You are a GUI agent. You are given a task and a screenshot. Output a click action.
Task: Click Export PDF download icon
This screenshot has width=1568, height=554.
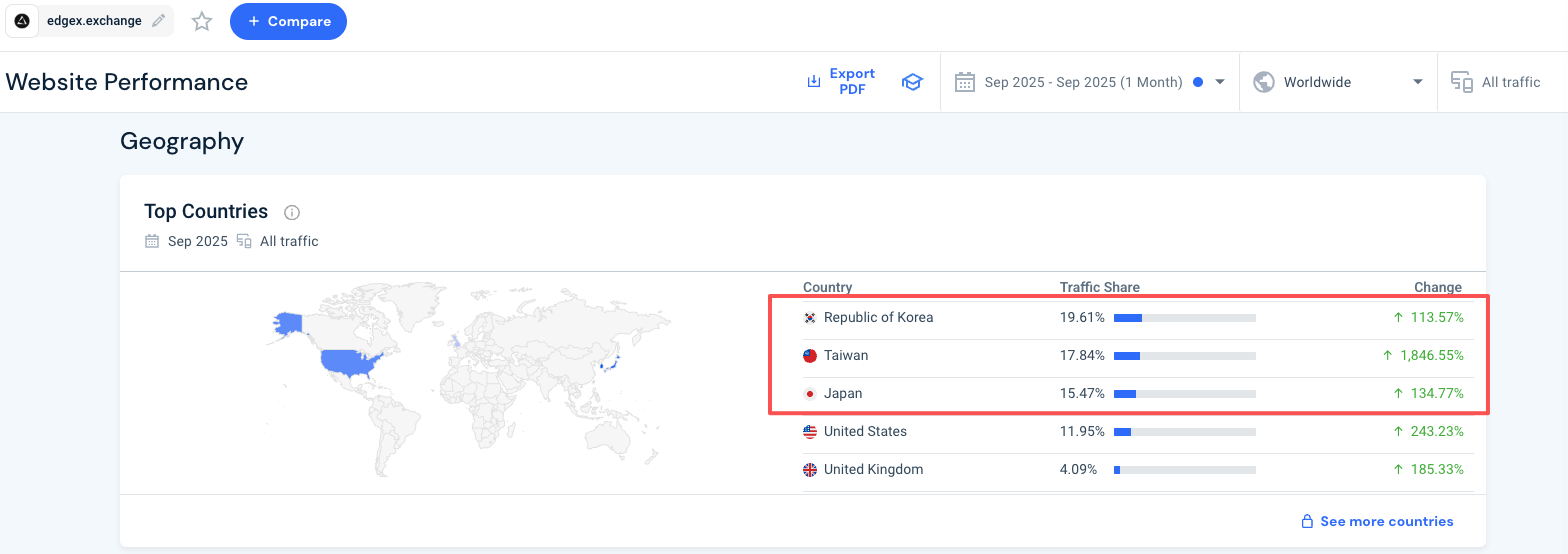(814, 81)
